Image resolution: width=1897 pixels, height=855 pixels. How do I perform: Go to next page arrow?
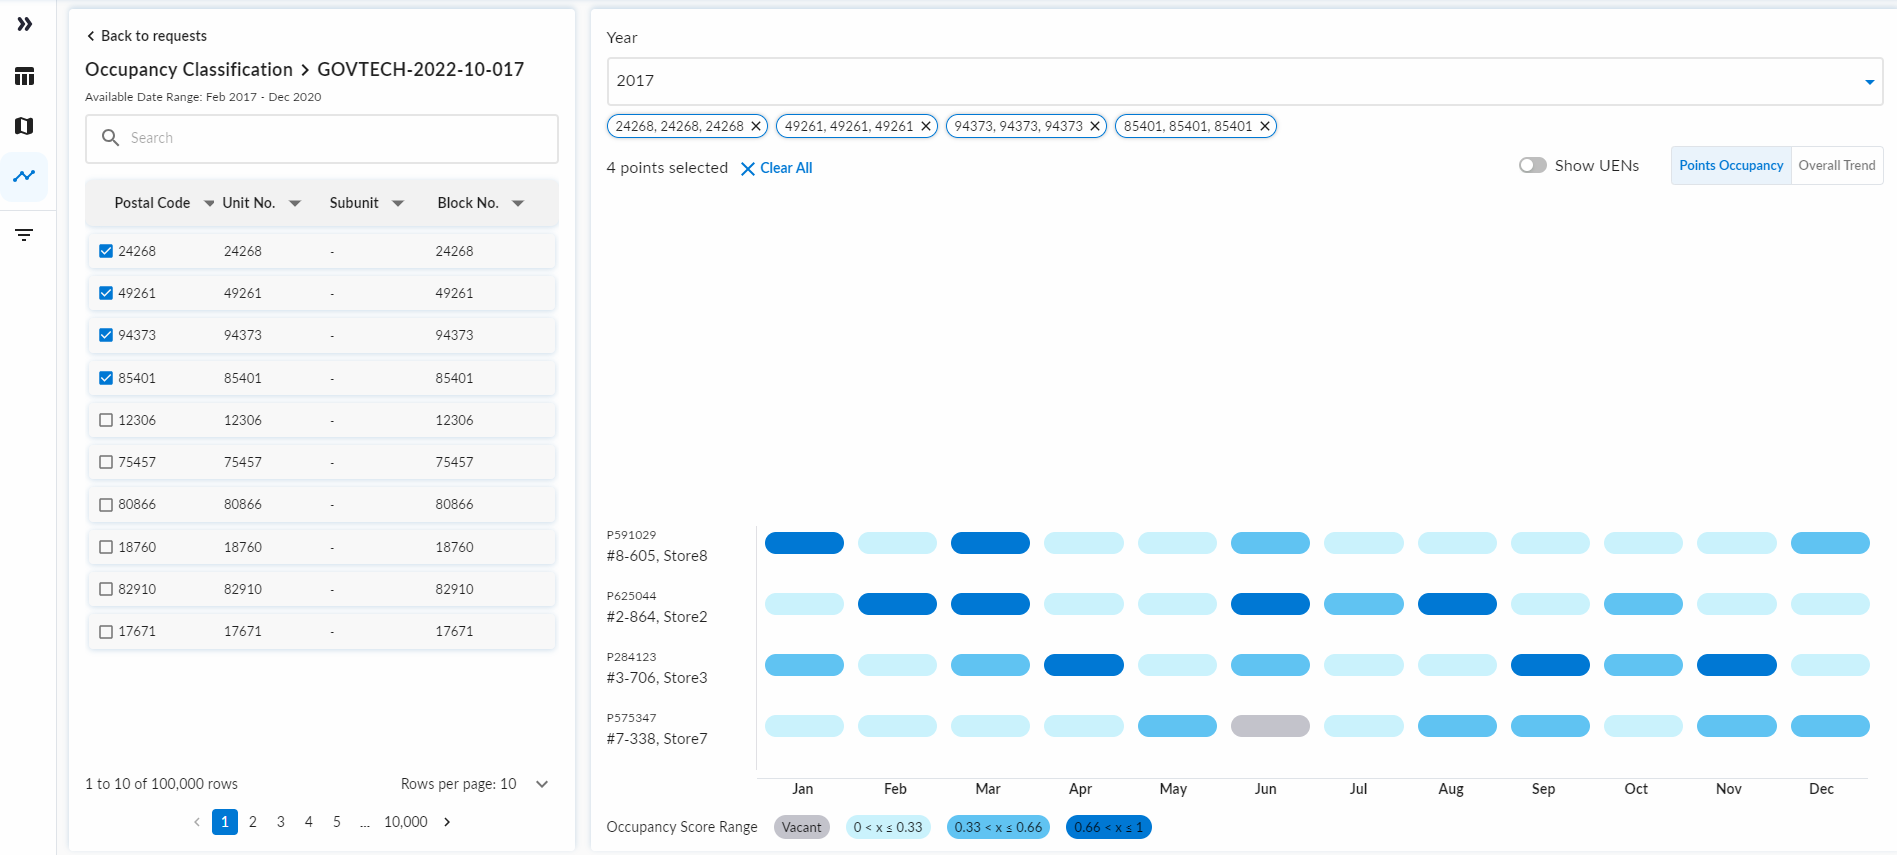[x=447, y=822]
